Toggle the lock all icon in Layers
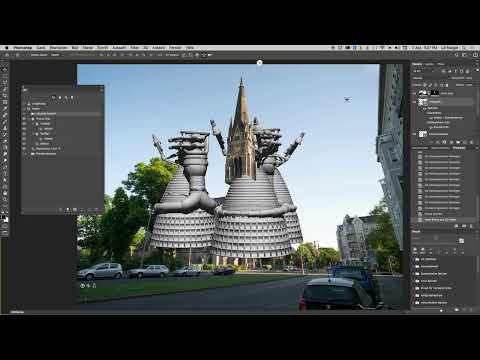480x360 pixels. pos(447,85)
